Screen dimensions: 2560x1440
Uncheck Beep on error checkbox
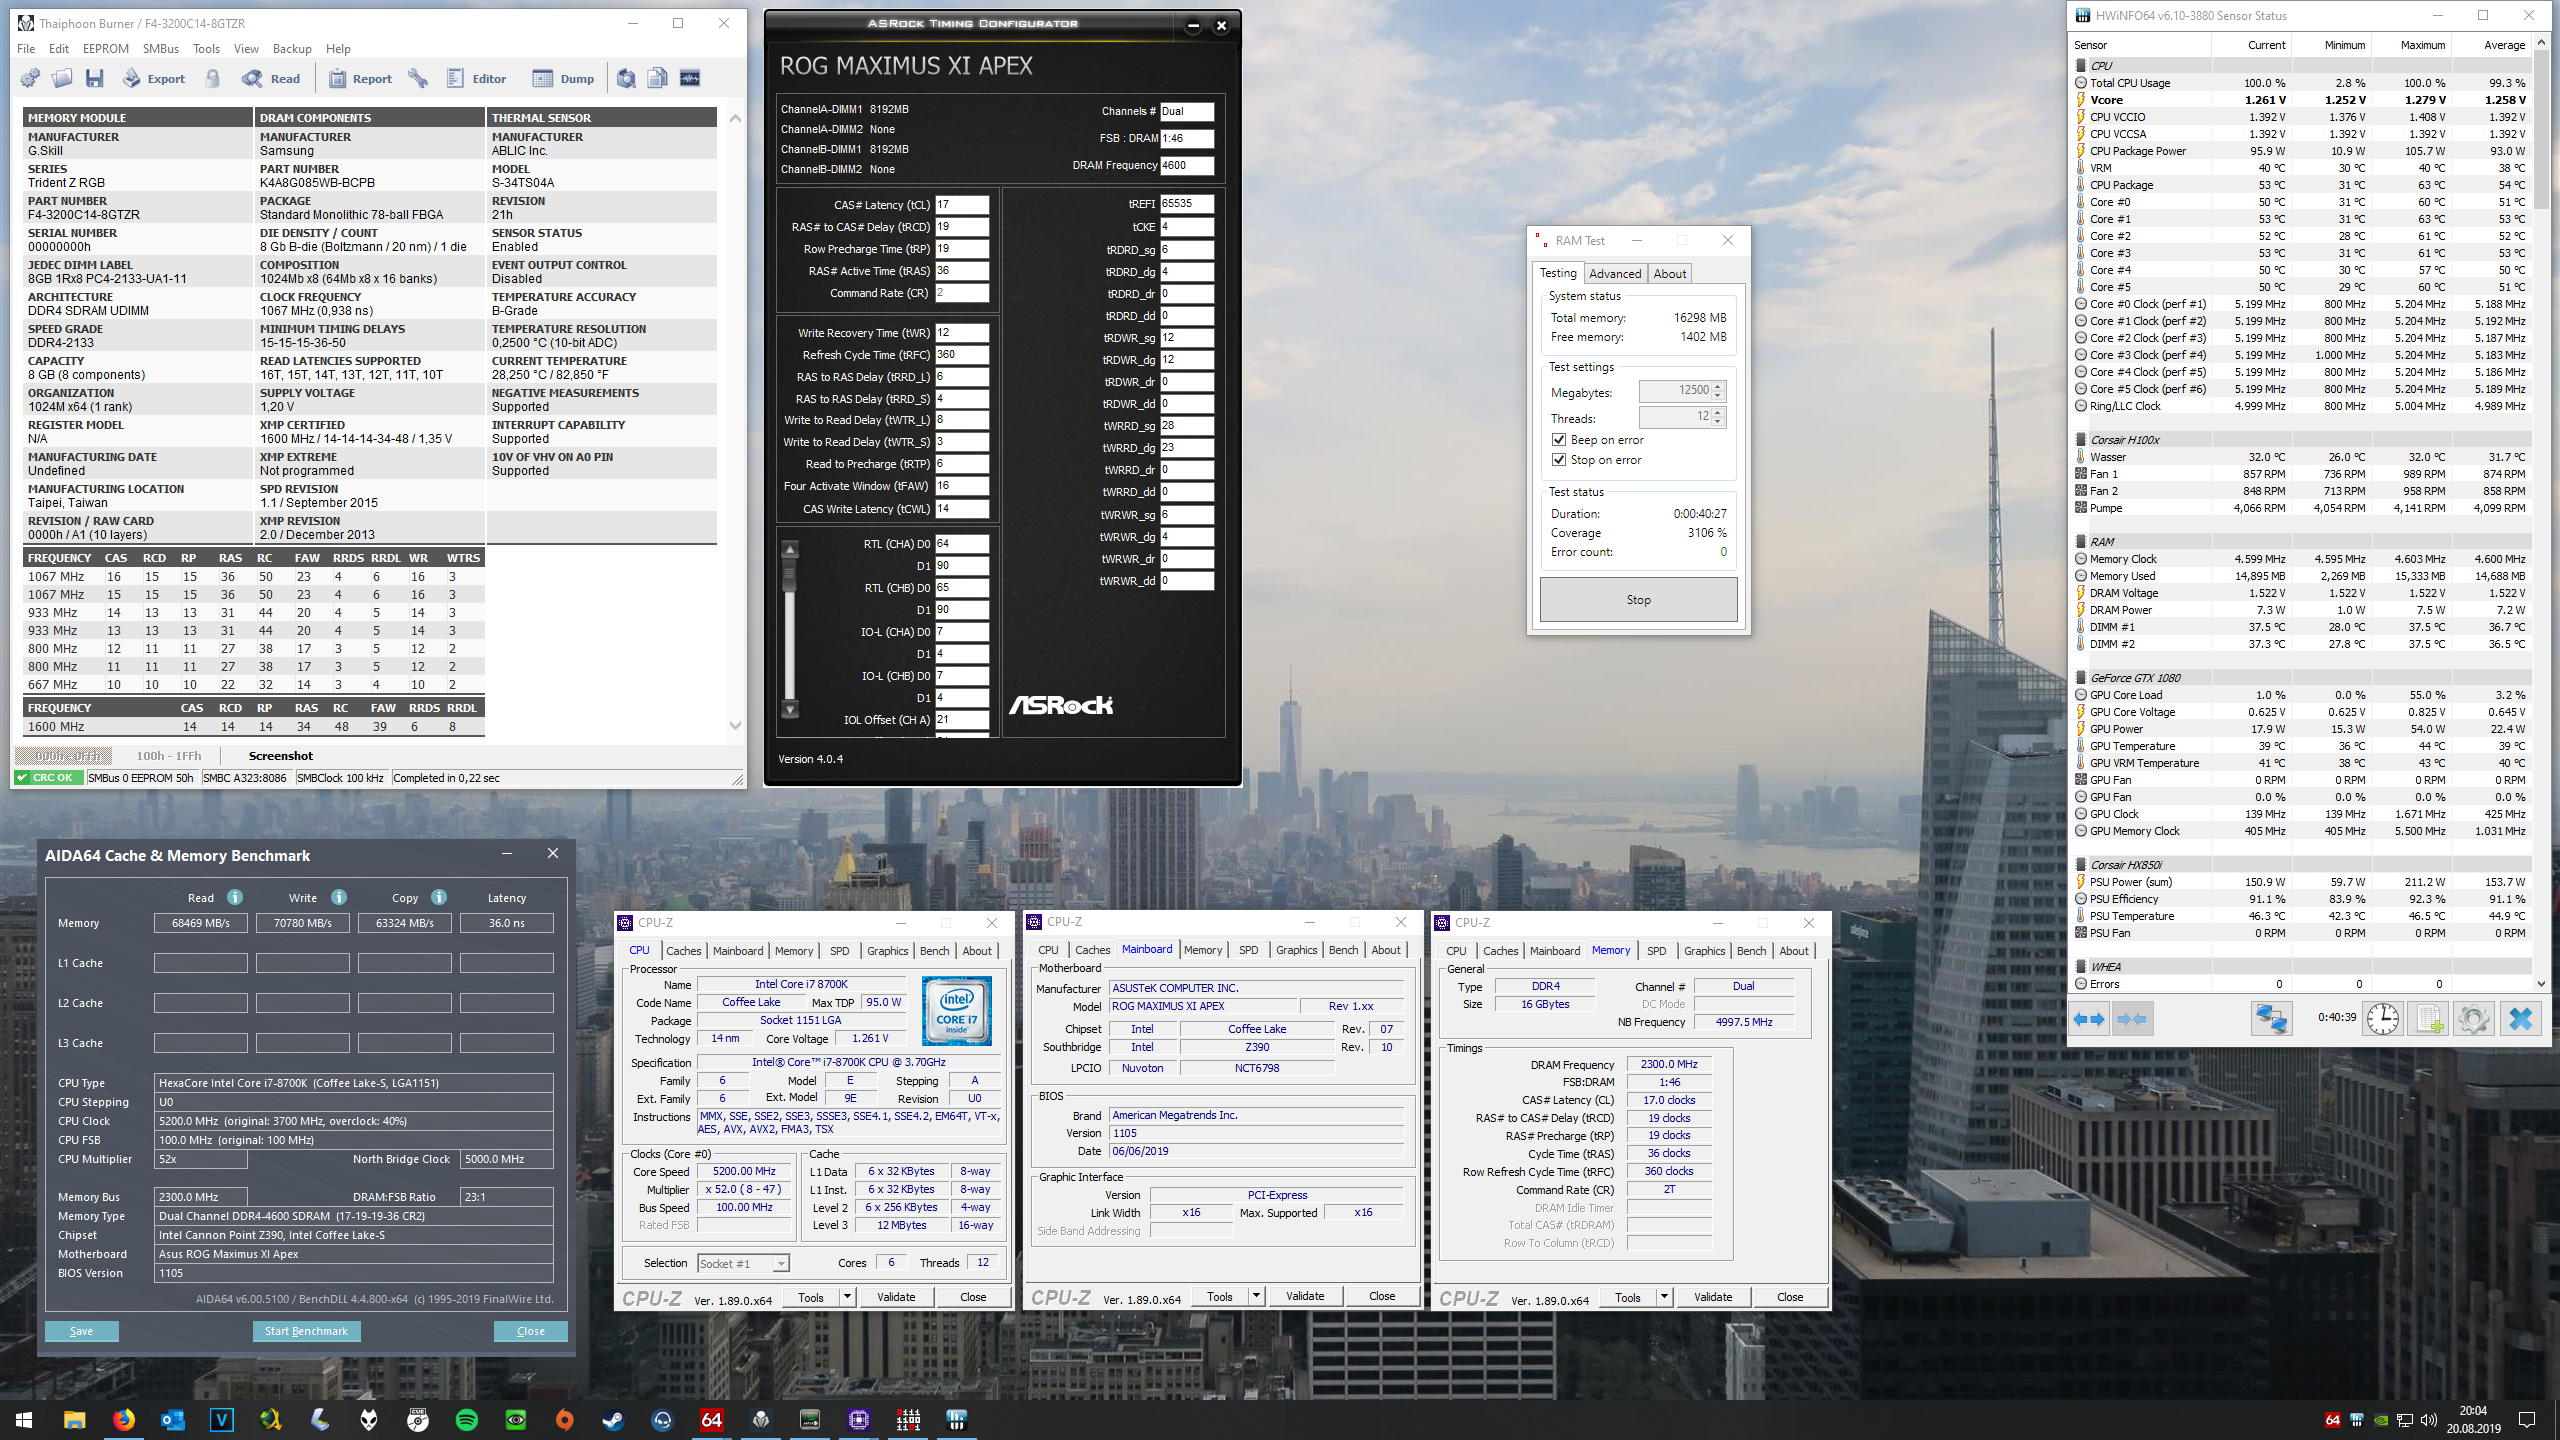(1559, 440)
